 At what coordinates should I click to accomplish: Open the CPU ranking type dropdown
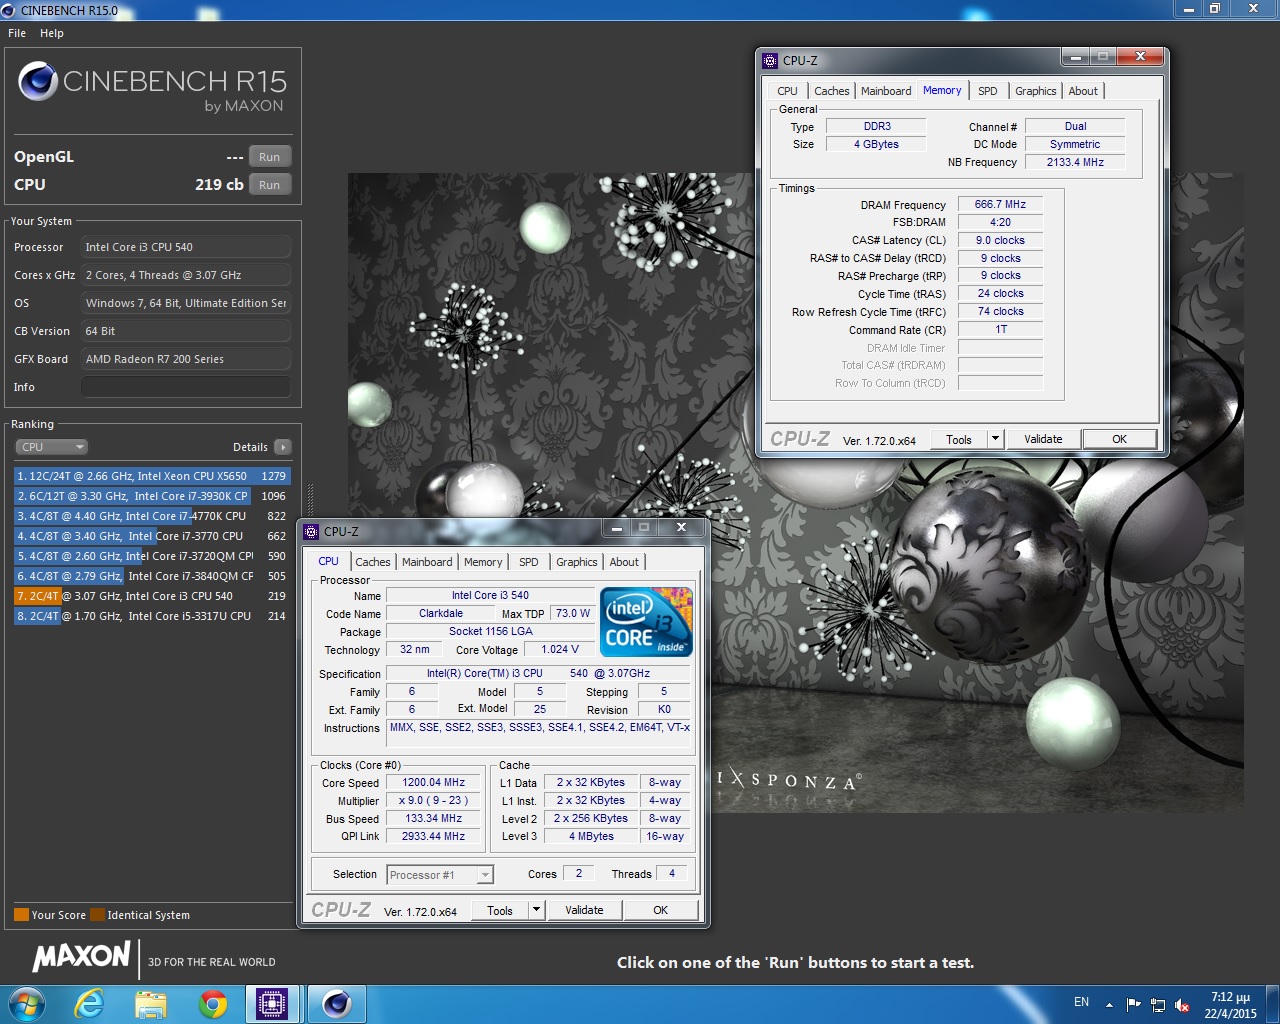point(51,447)
